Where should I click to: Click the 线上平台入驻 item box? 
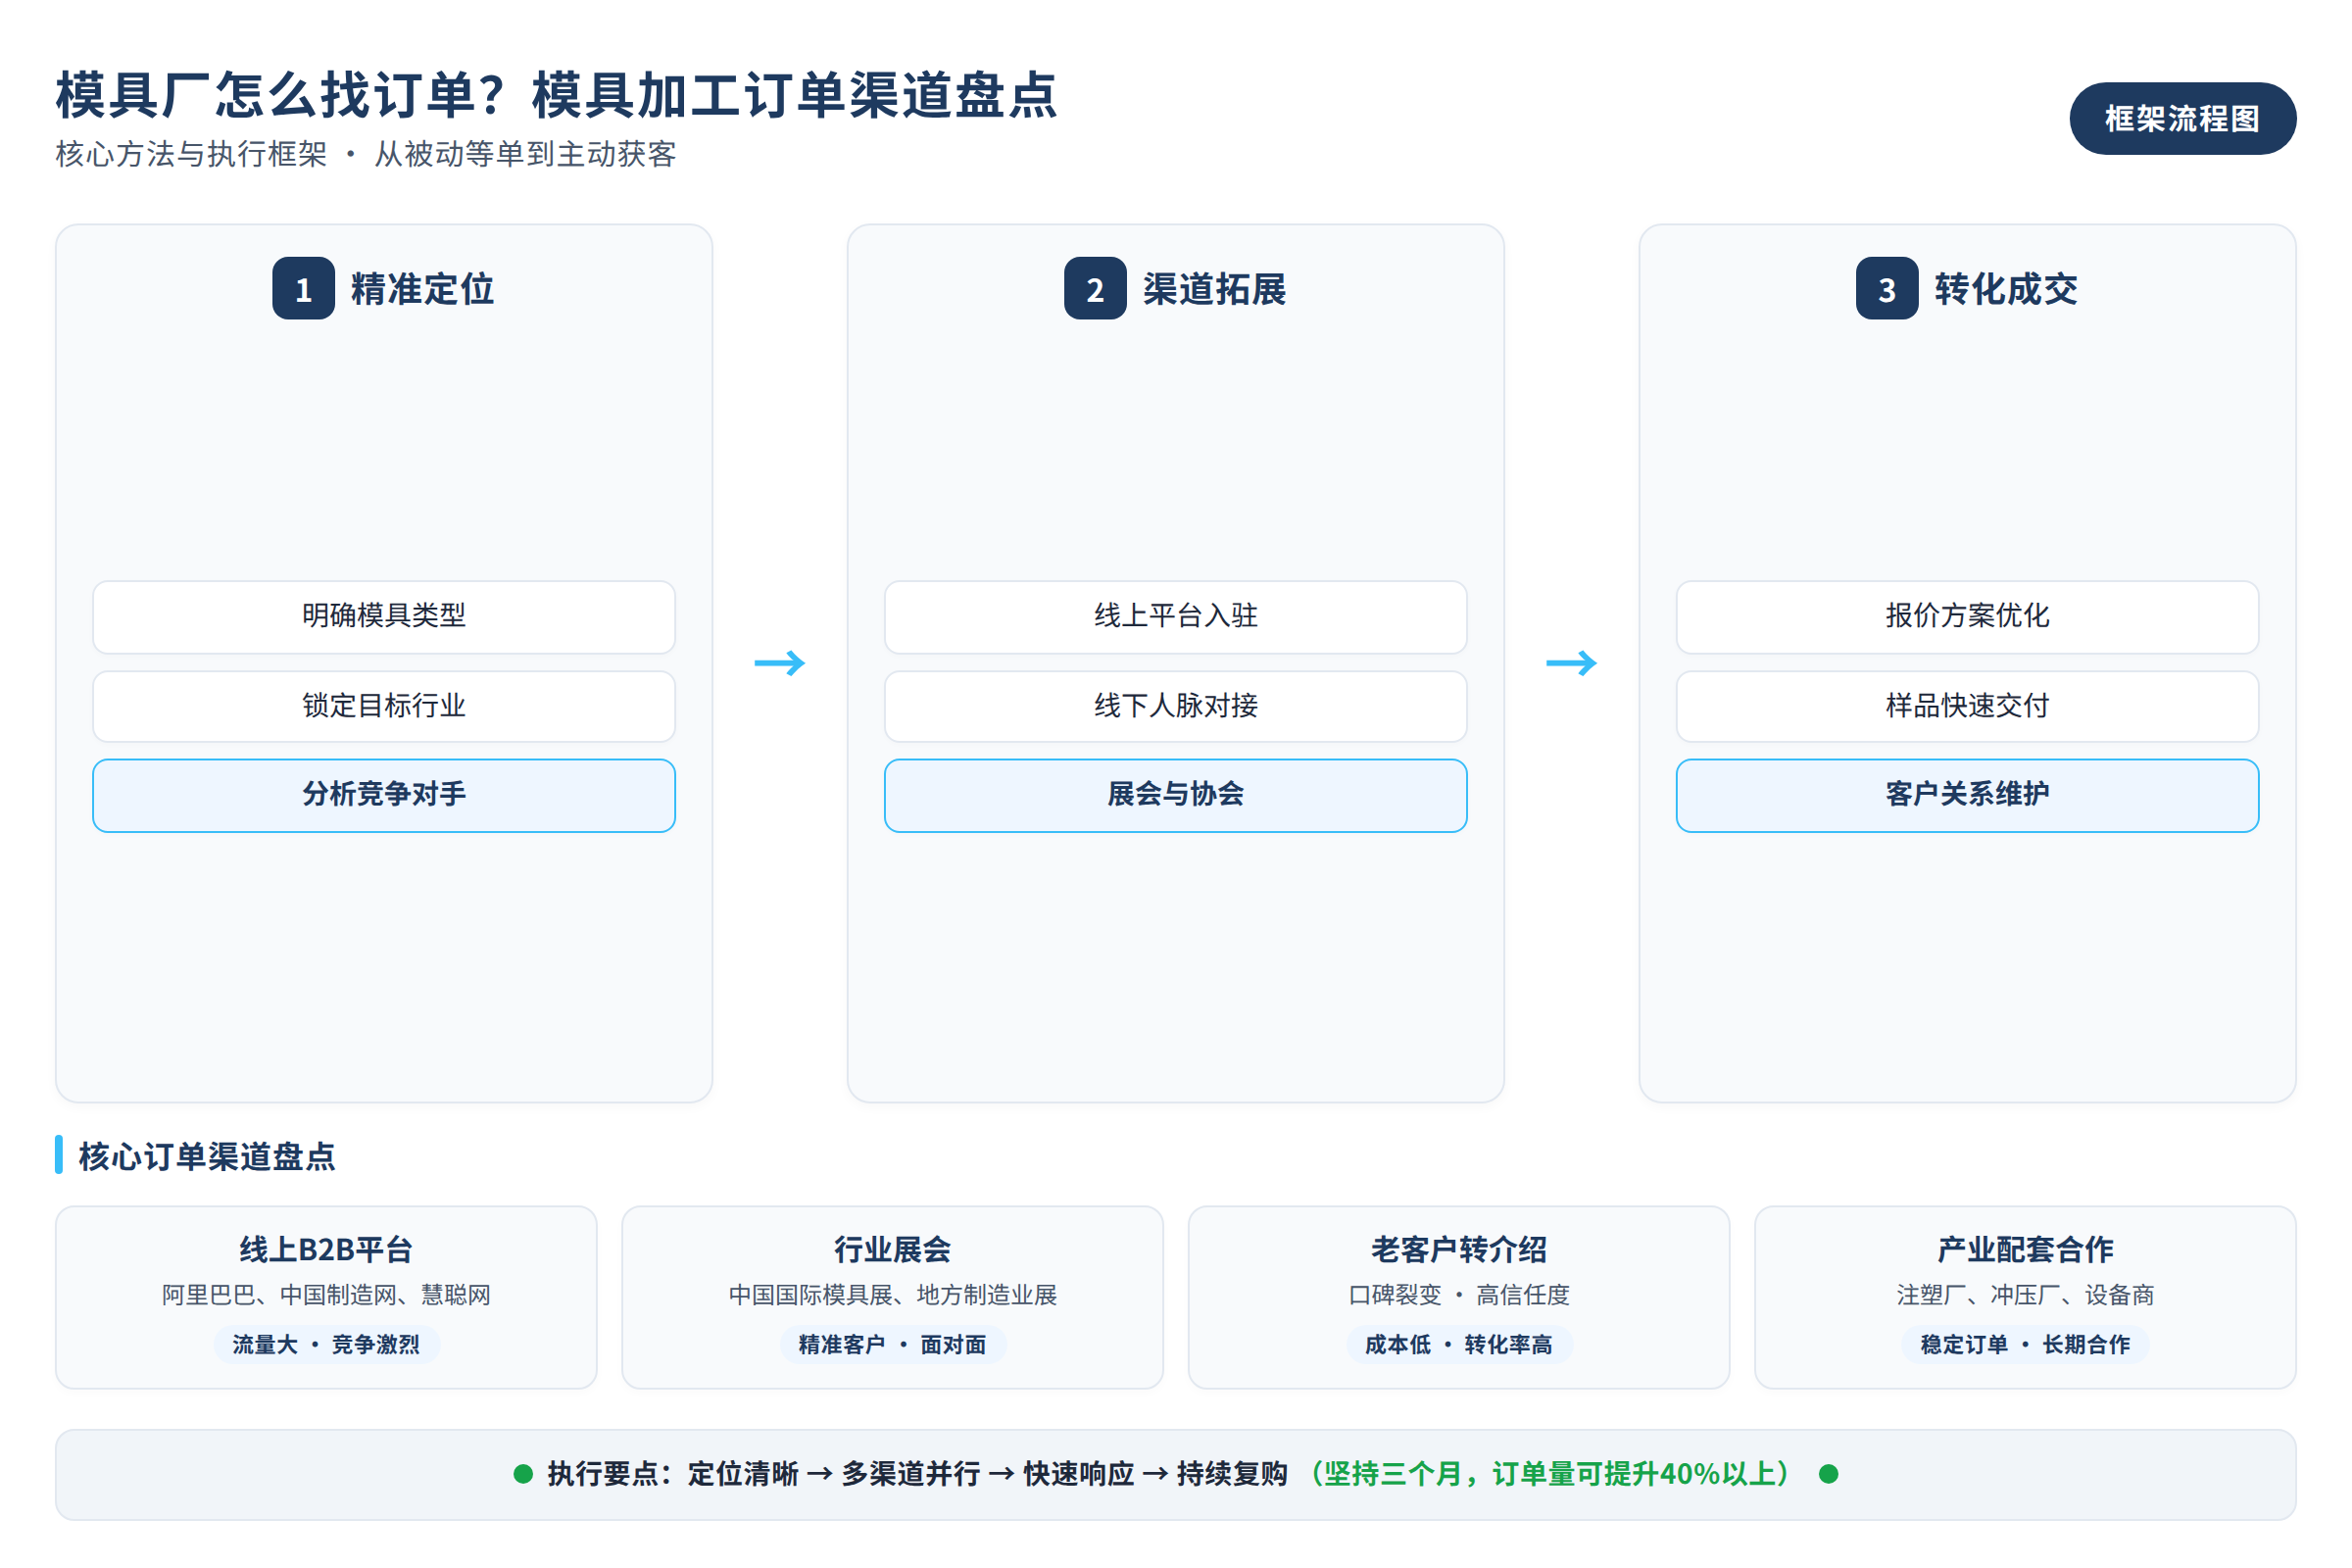(x=1176, y=616)
